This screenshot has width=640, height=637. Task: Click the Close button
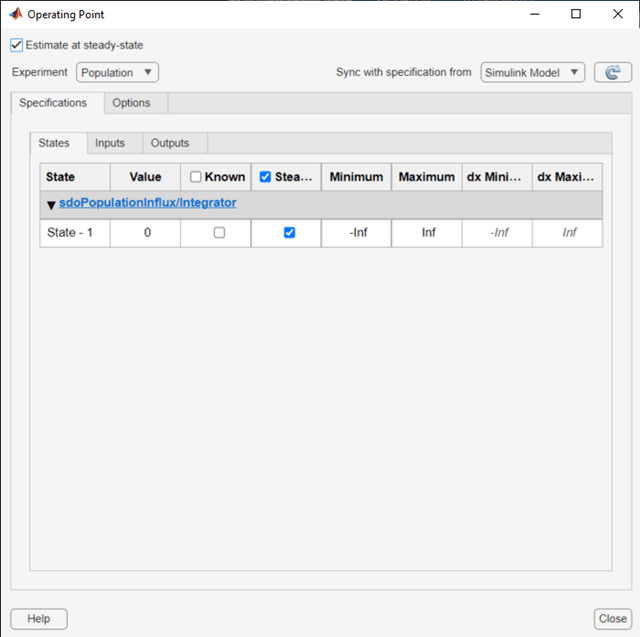(x=613, y=619)
